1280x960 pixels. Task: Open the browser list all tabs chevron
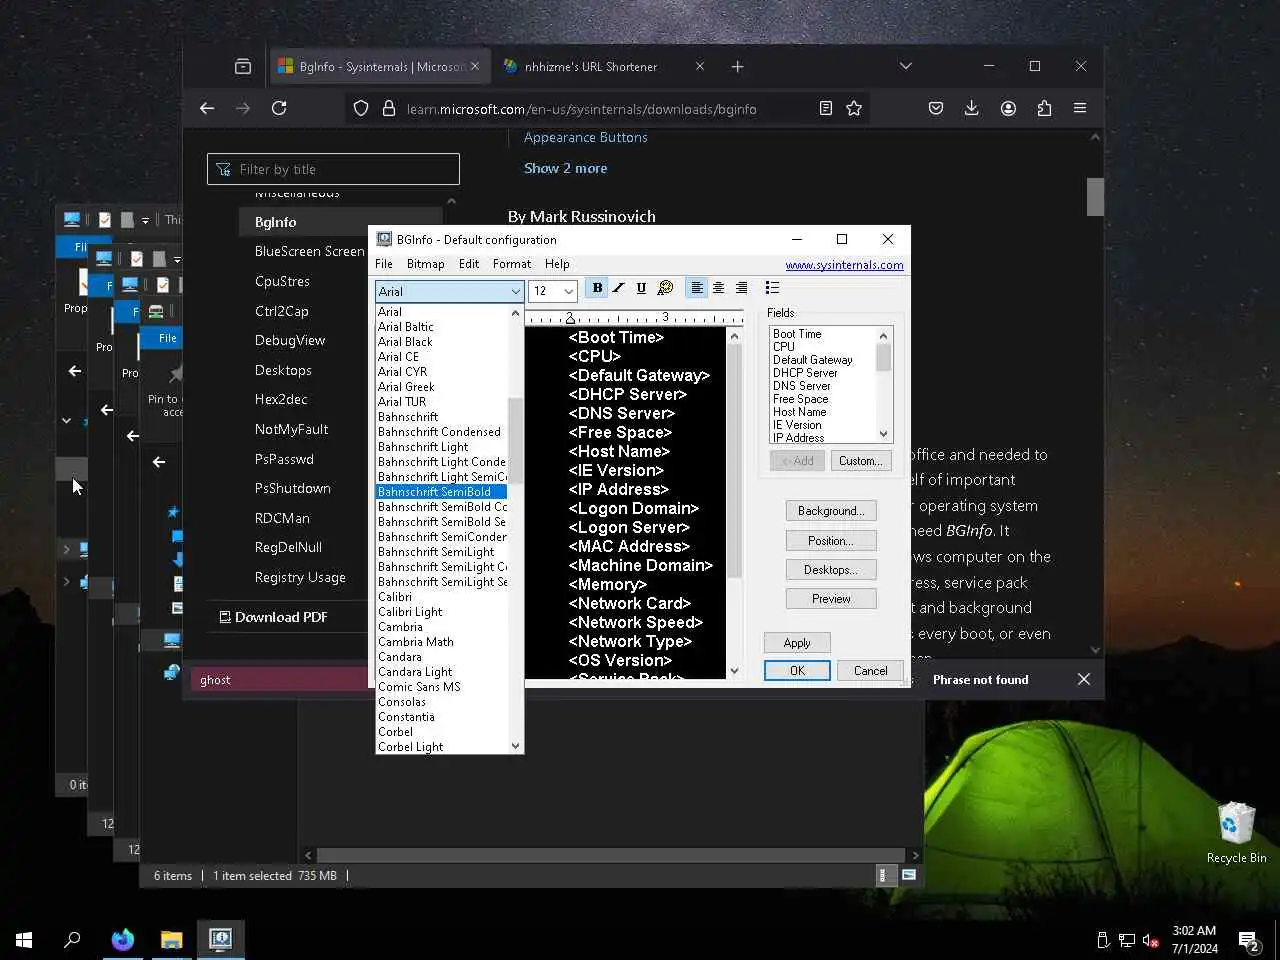pos(906,66)
